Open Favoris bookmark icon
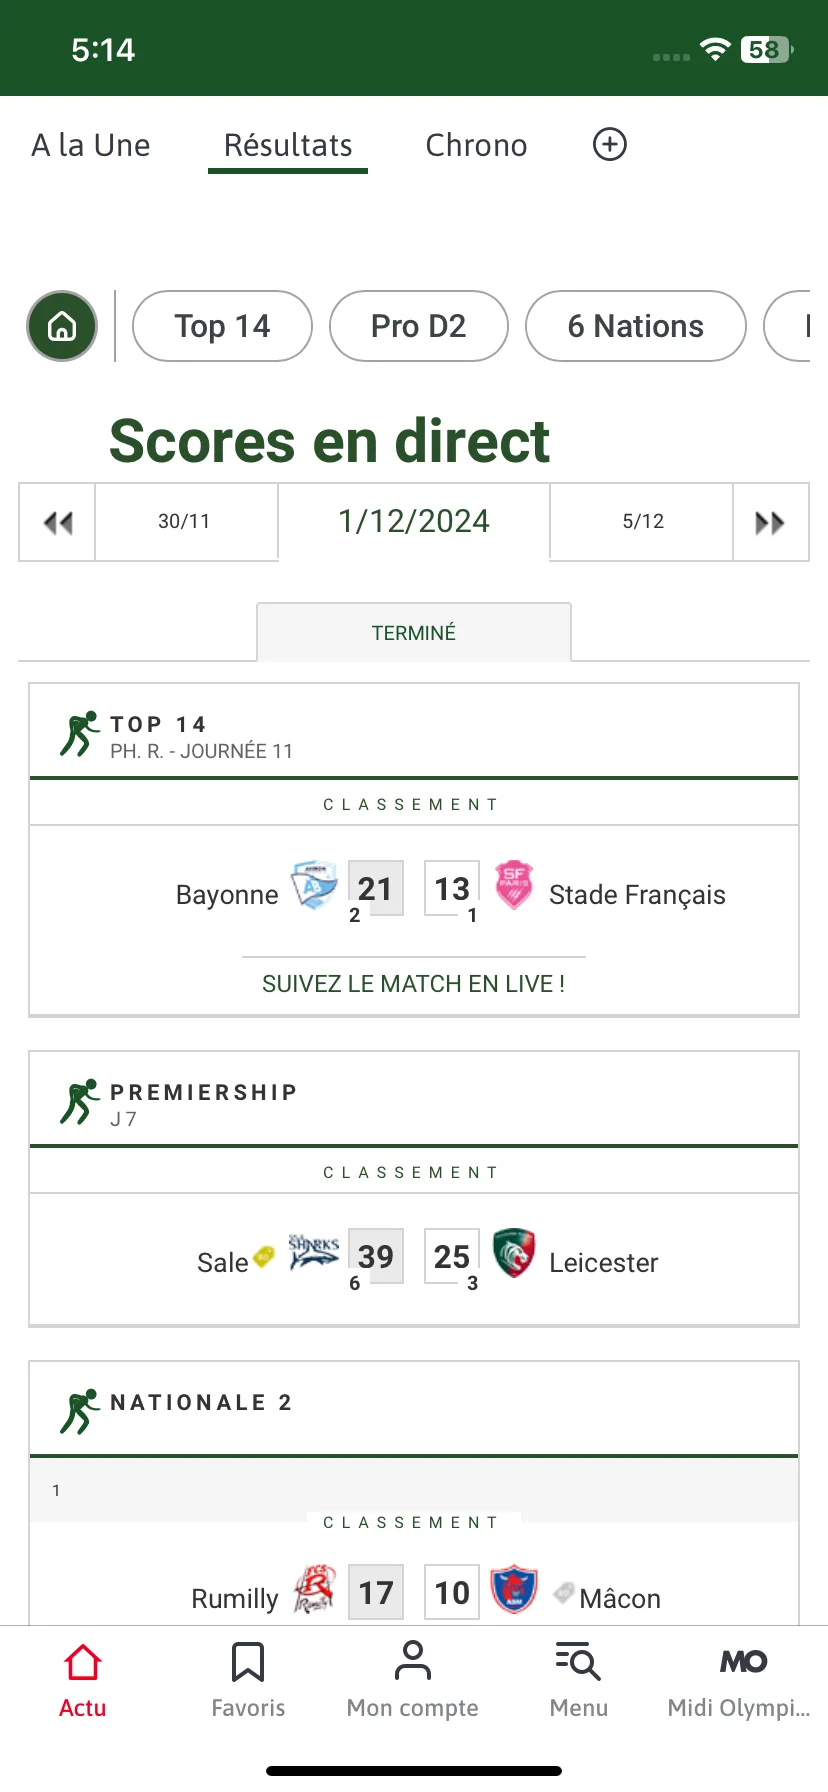The height and width of the screenshot is (1792, 828). (x=248, y=1662)
